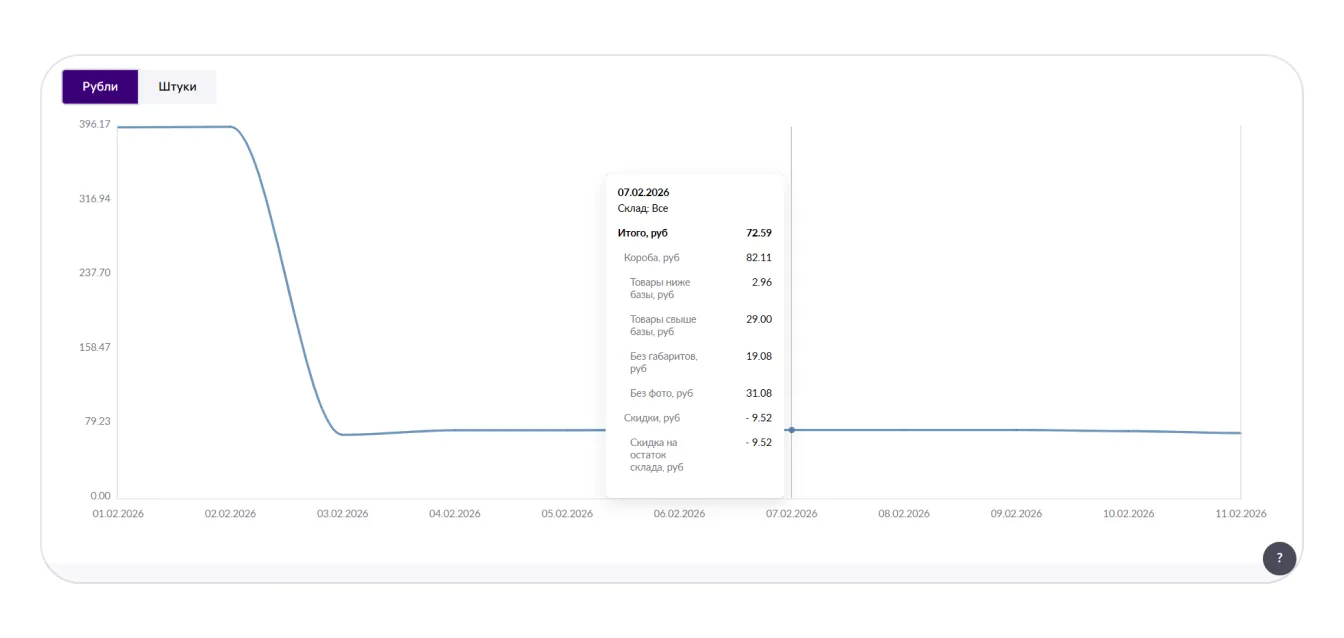
Task: Select Товары свыше базы tooltip entry
Action: [663, 325]
